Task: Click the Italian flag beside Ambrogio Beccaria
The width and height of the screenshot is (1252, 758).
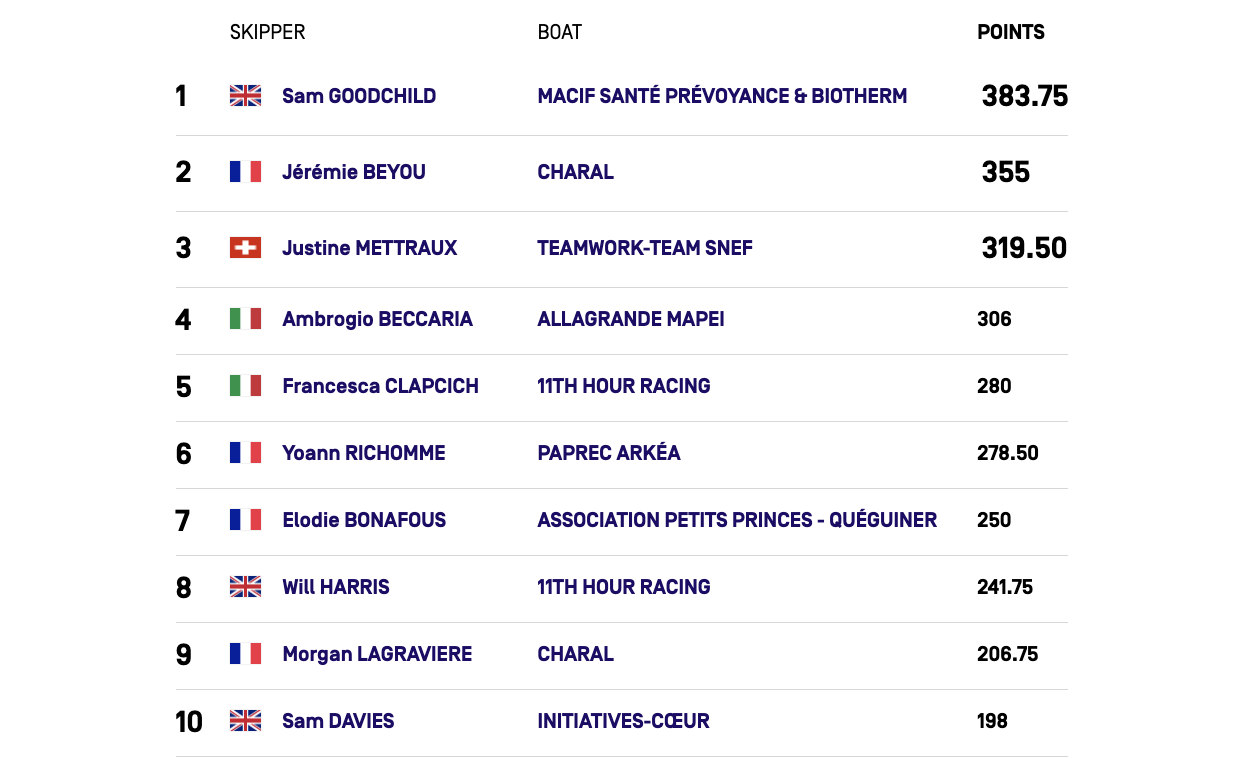Action: [245, 319]
